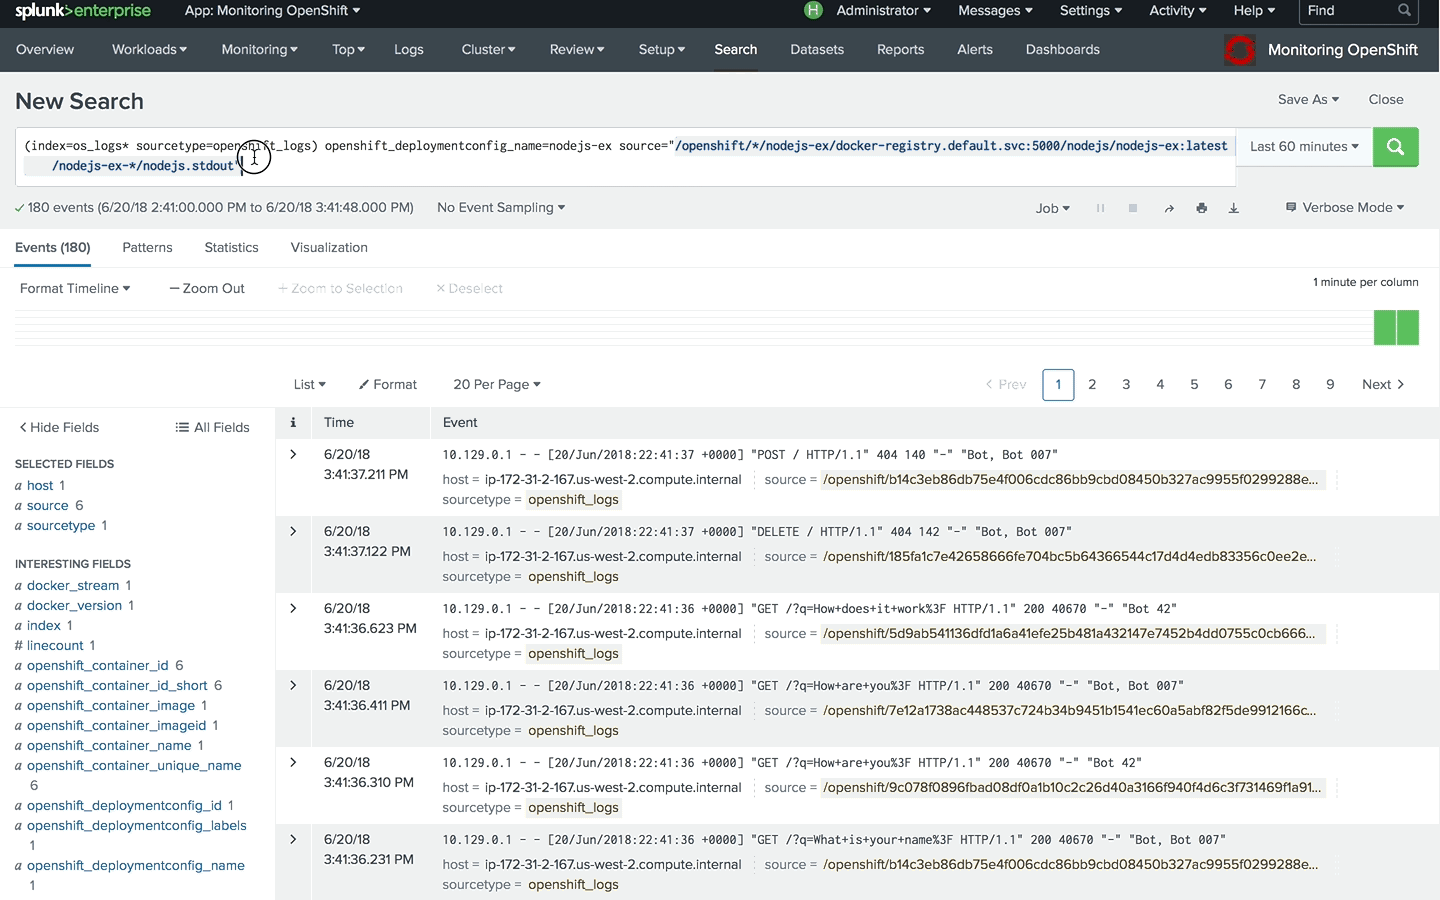The width and height of the screenshot is (1440, 900).
Task: Click the sourcetype selected field
Action: pos(61,525)
